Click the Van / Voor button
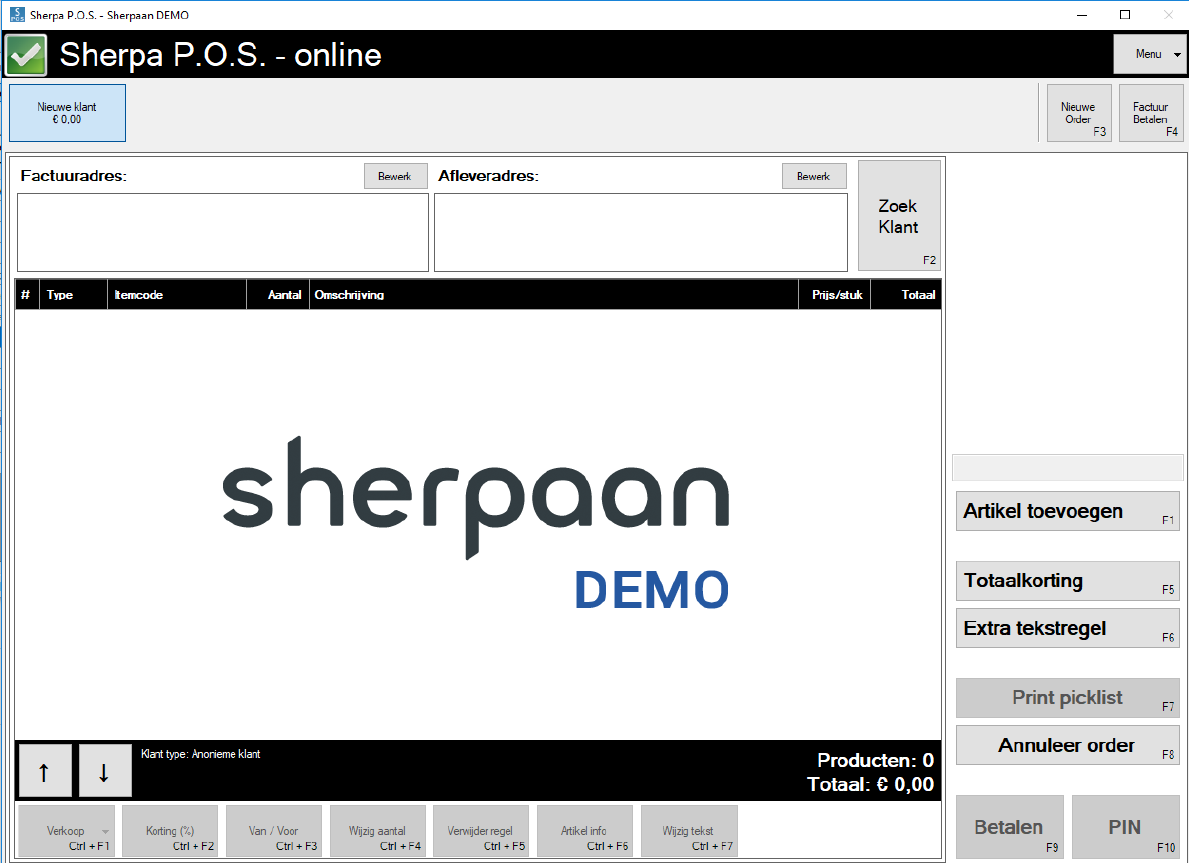The image size is (1189, 863). (x=274, y=831)
